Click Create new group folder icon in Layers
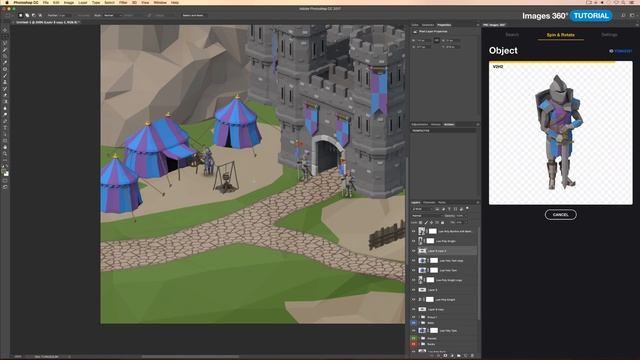 [459, 356]
